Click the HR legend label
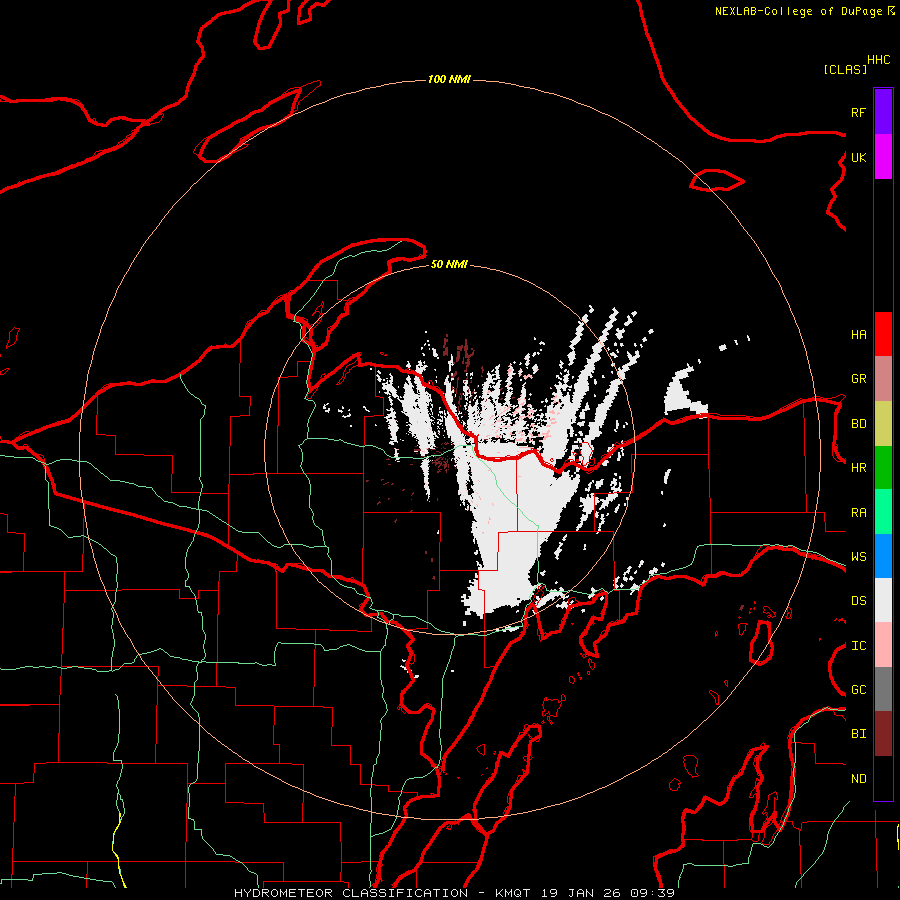Screen dimensions: 900x900 pyautogui.click(x=858, y=468)
